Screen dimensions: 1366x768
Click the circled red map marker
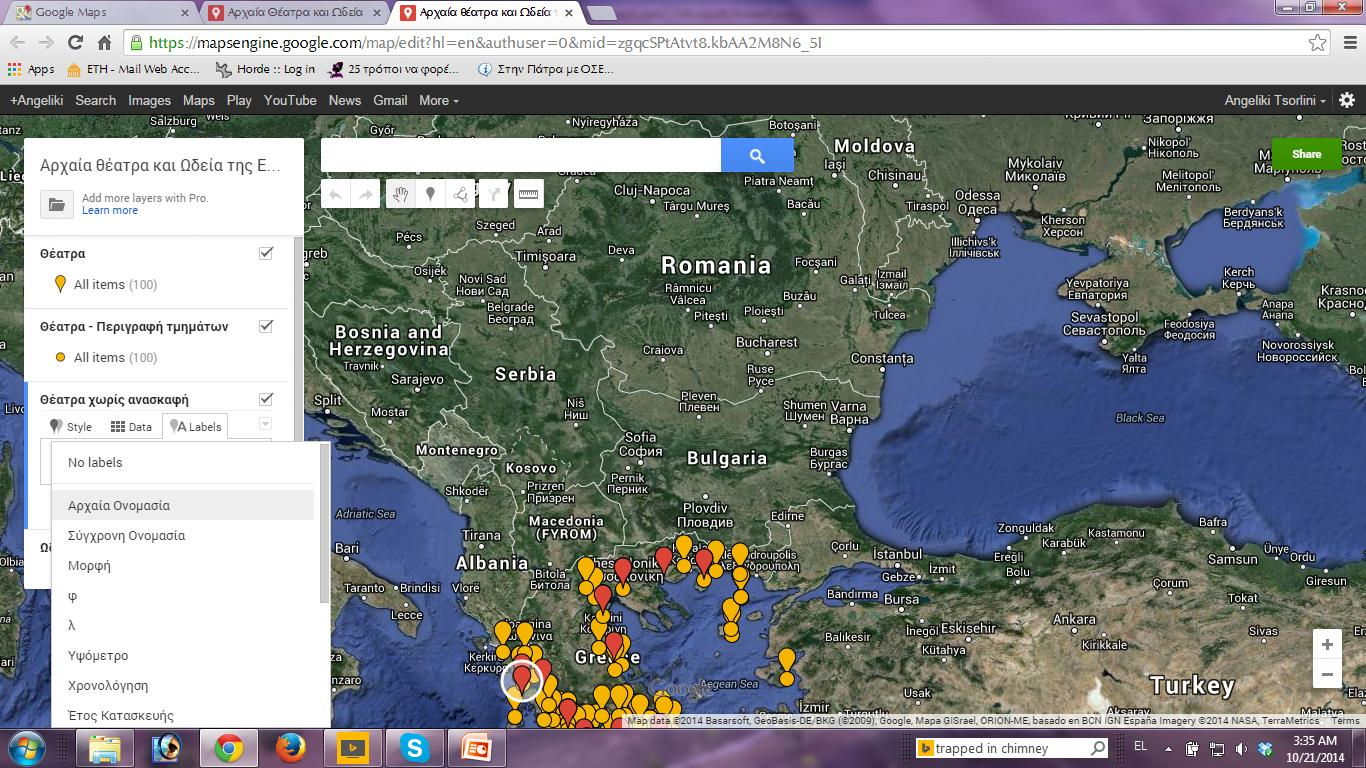tap(521, 680)
